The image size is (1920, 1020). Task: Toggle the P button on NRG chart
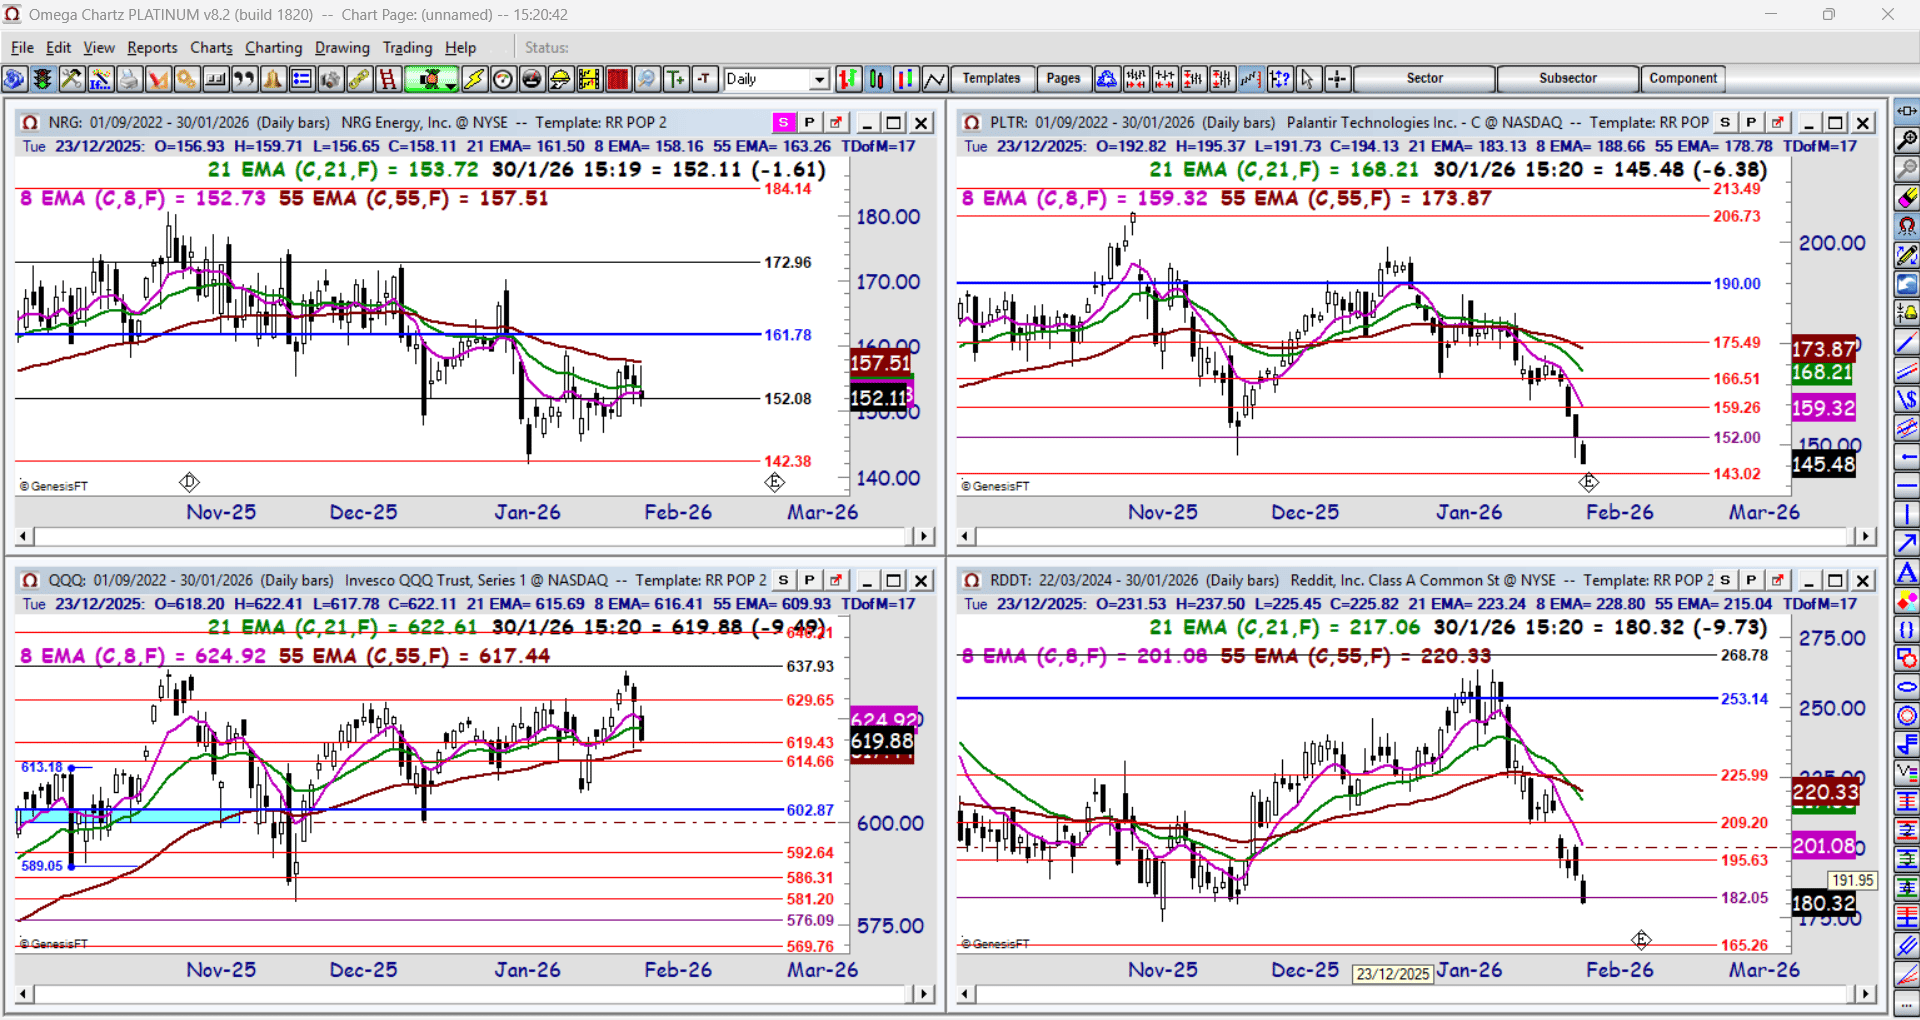point(810,123)
